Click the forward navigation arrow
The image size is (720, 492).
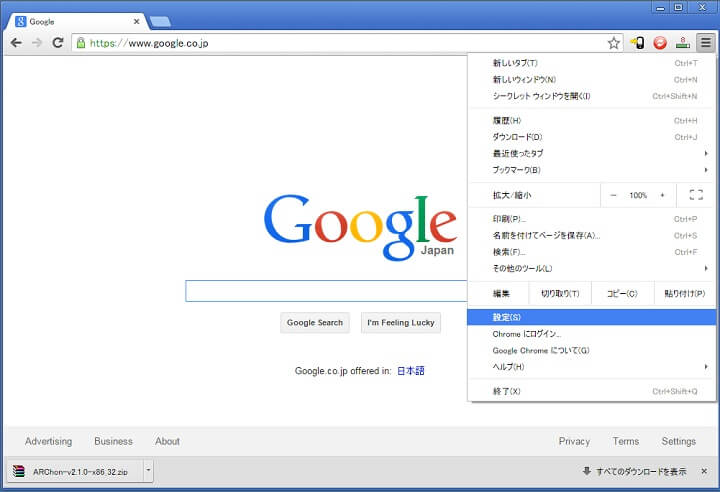pyautogui.click(x=37, y=43)
